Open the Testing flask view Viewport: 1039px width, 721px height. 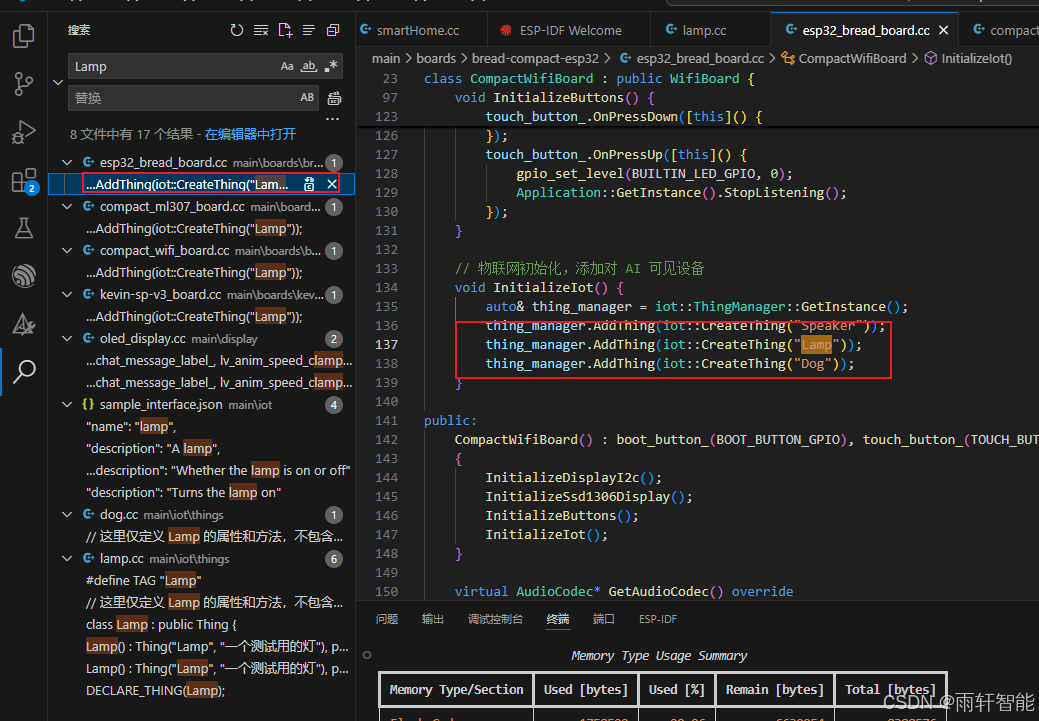pos(24,228)
